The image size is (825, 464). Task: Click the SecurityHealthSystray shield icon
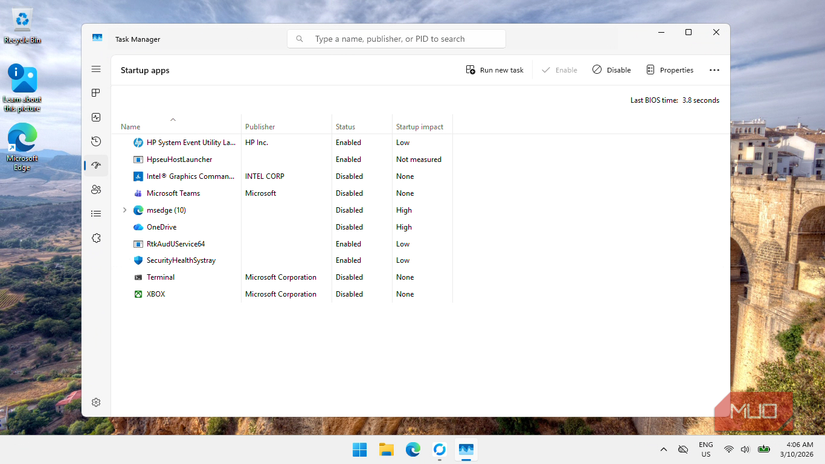point(138,260)
